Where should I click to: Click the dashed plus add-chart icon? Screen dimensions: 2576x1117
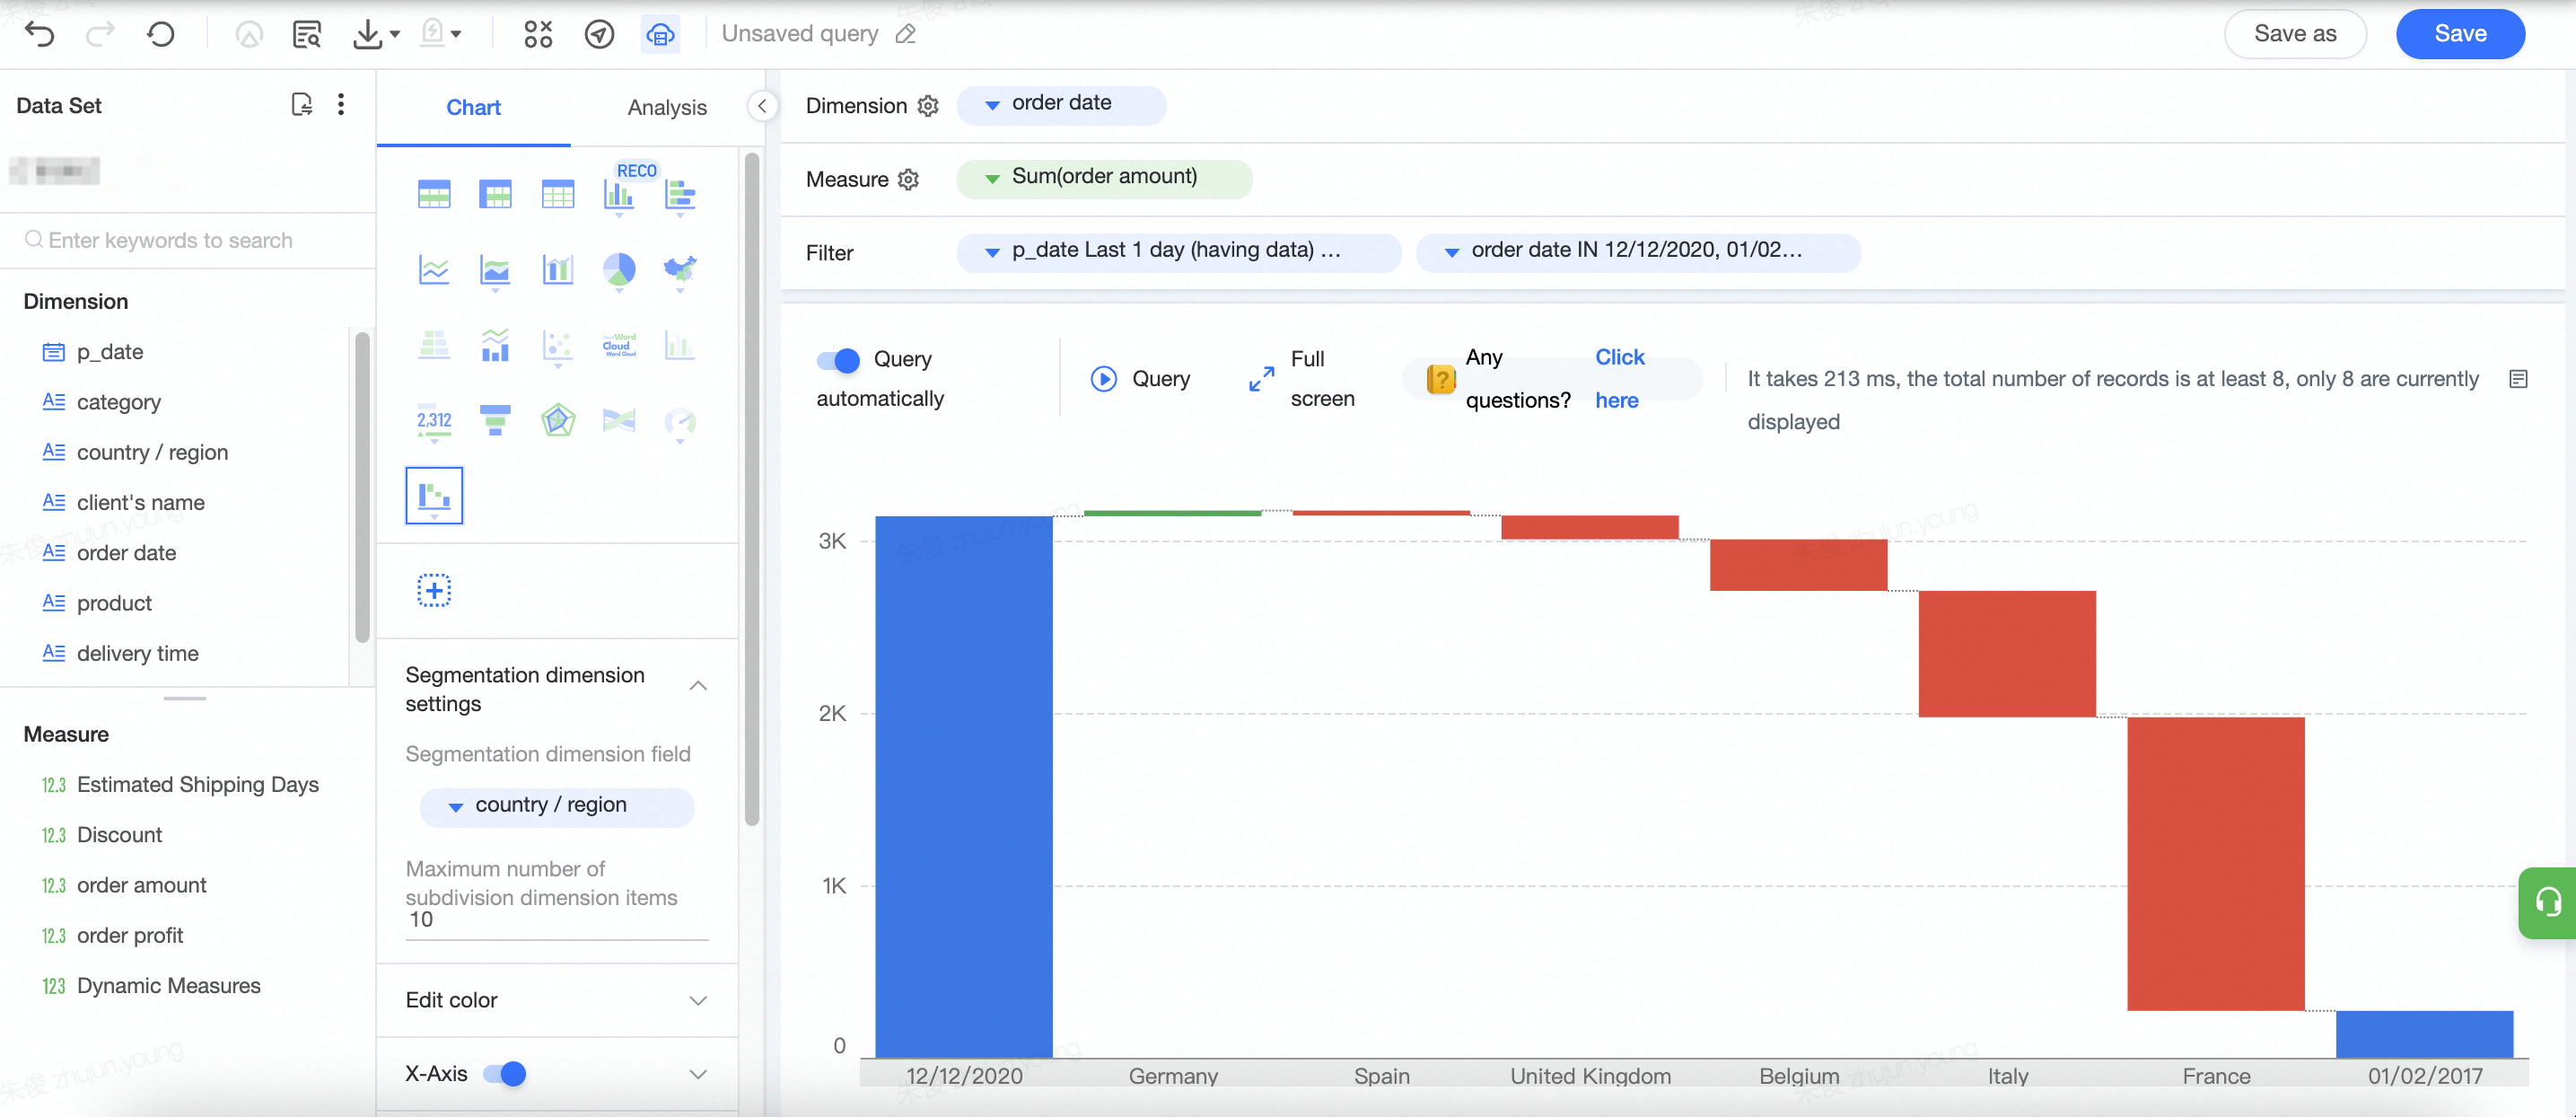434,591
